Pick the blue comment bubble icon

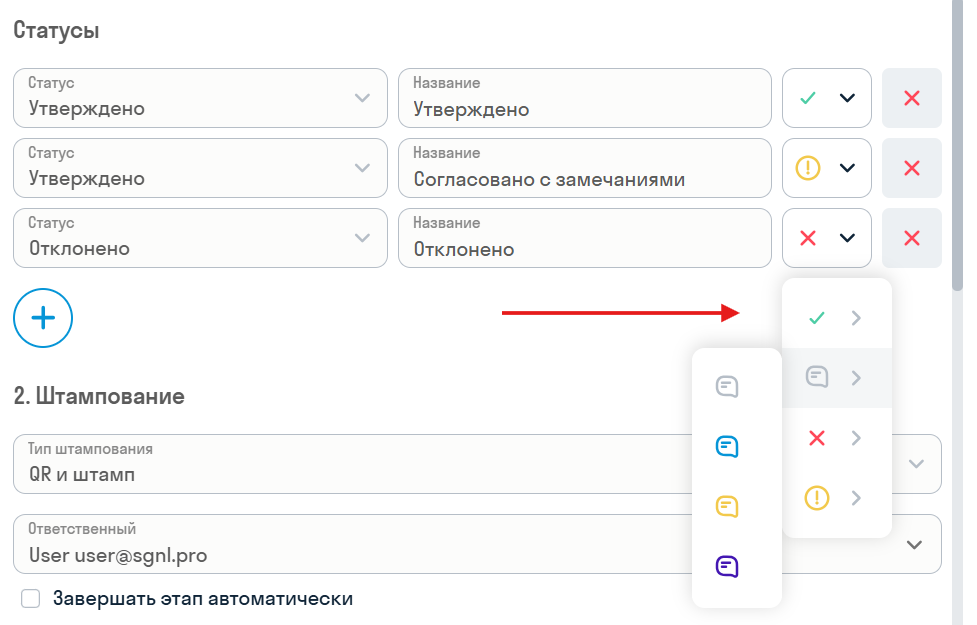727,446
